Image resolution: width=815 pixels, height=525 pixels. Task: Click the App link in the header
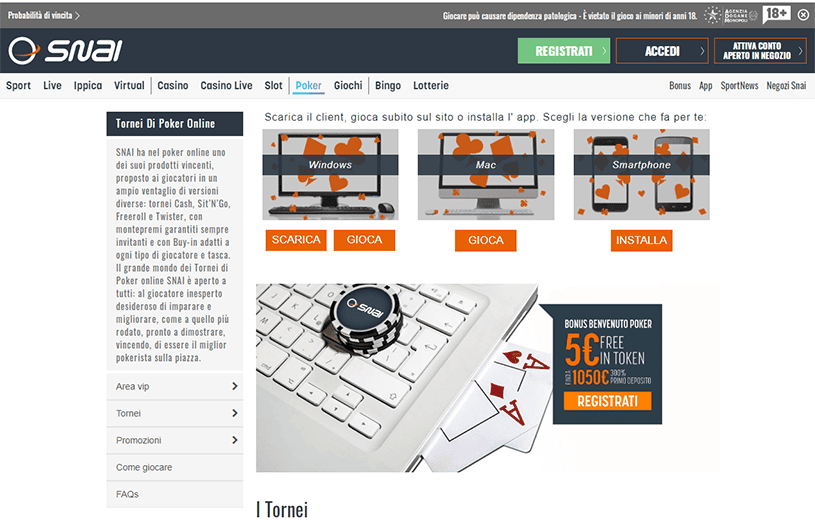point(705,85)
